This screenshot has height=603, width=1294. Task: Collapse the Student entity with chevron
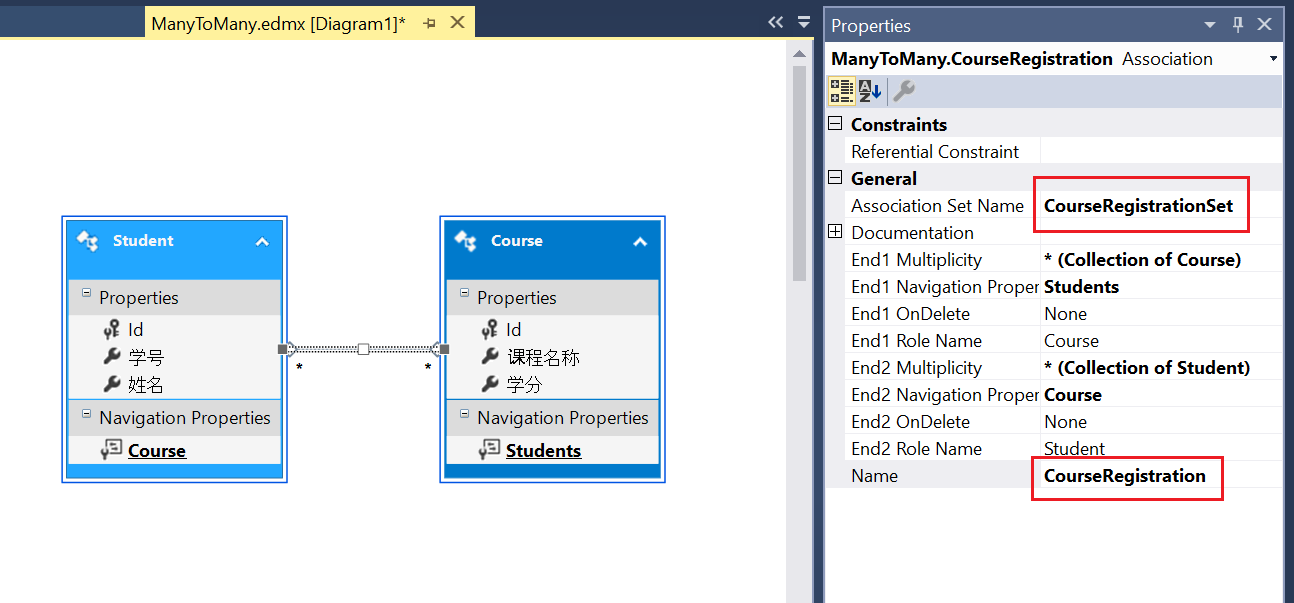[262, 241]
